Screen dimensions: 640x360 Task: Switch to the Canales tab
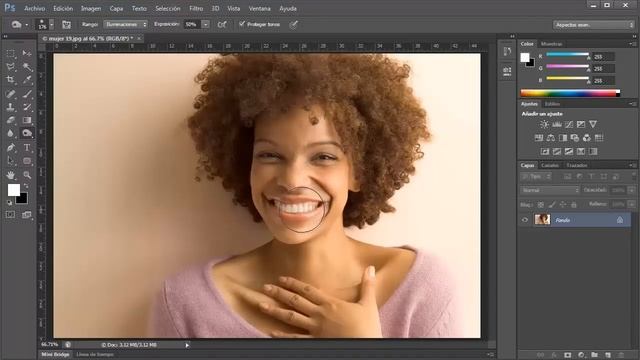550,165
